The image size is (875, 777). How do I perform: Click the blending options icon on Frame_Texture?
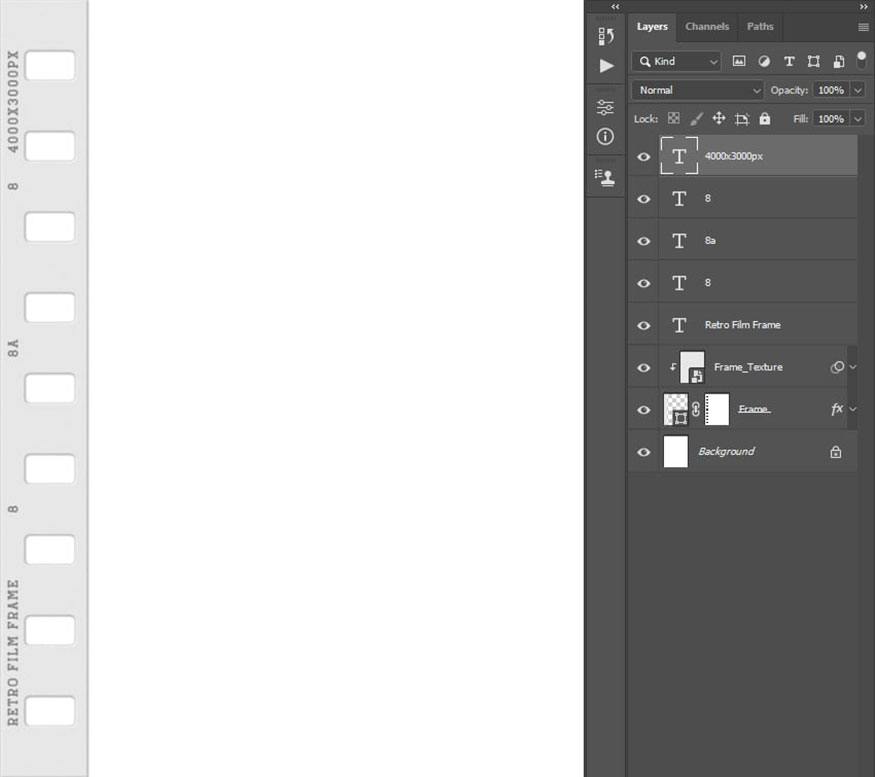837,367
